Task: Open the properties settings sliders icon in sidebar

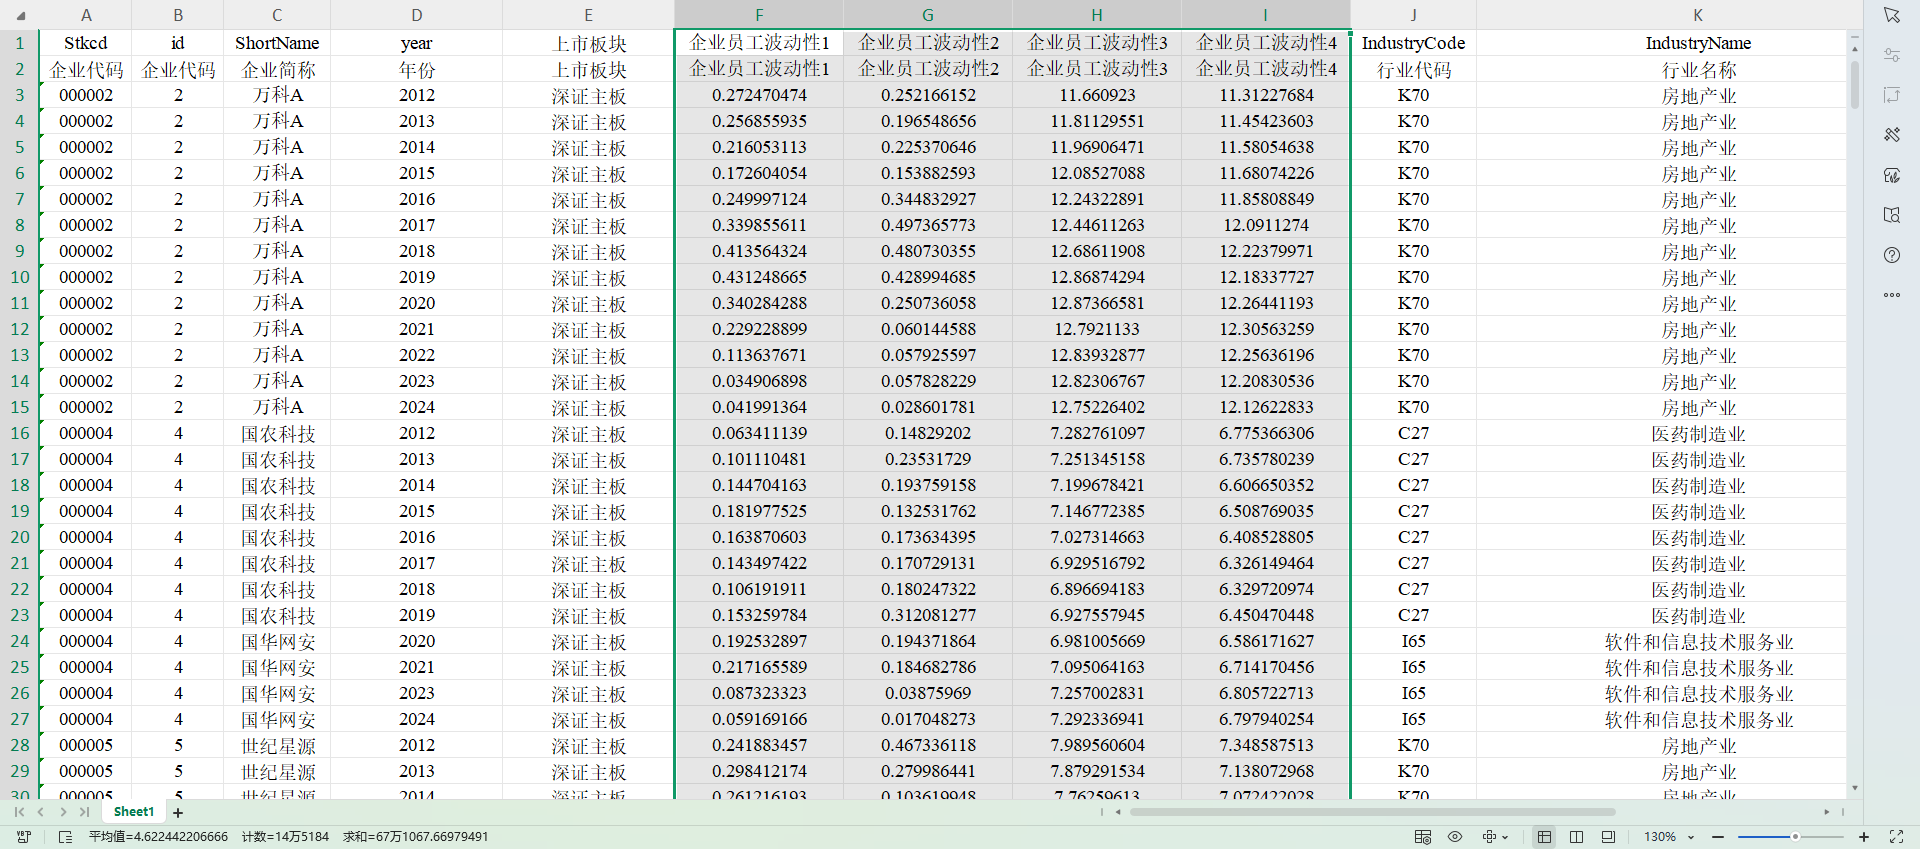Action: tap(1891, 55)
